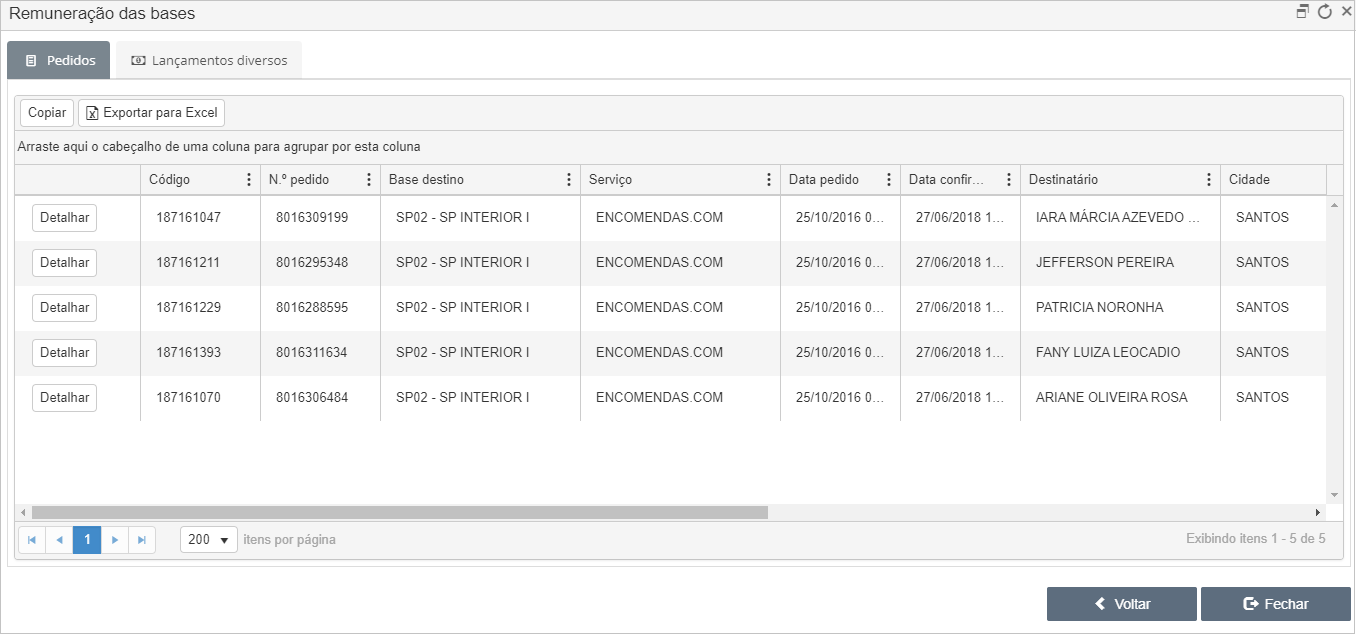Image resolution: width=1356 pixels, height=637 pixels.
Task: Export the table with Exportar para Excel
Action: click(151, 113)
